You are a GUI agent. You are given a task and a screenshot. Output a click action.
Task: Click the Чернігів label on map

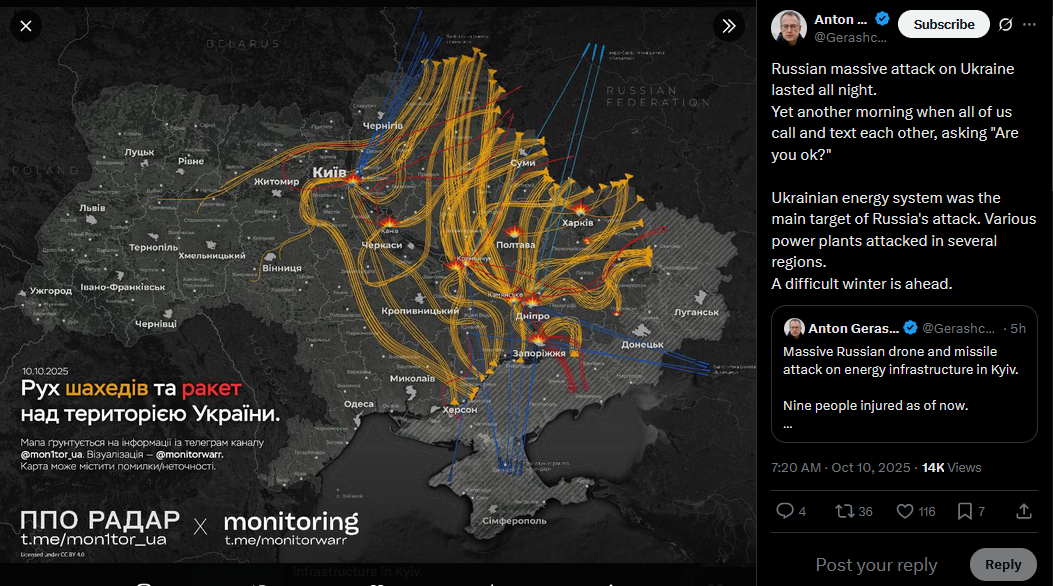pyautogui.click(x=383, y=126)
